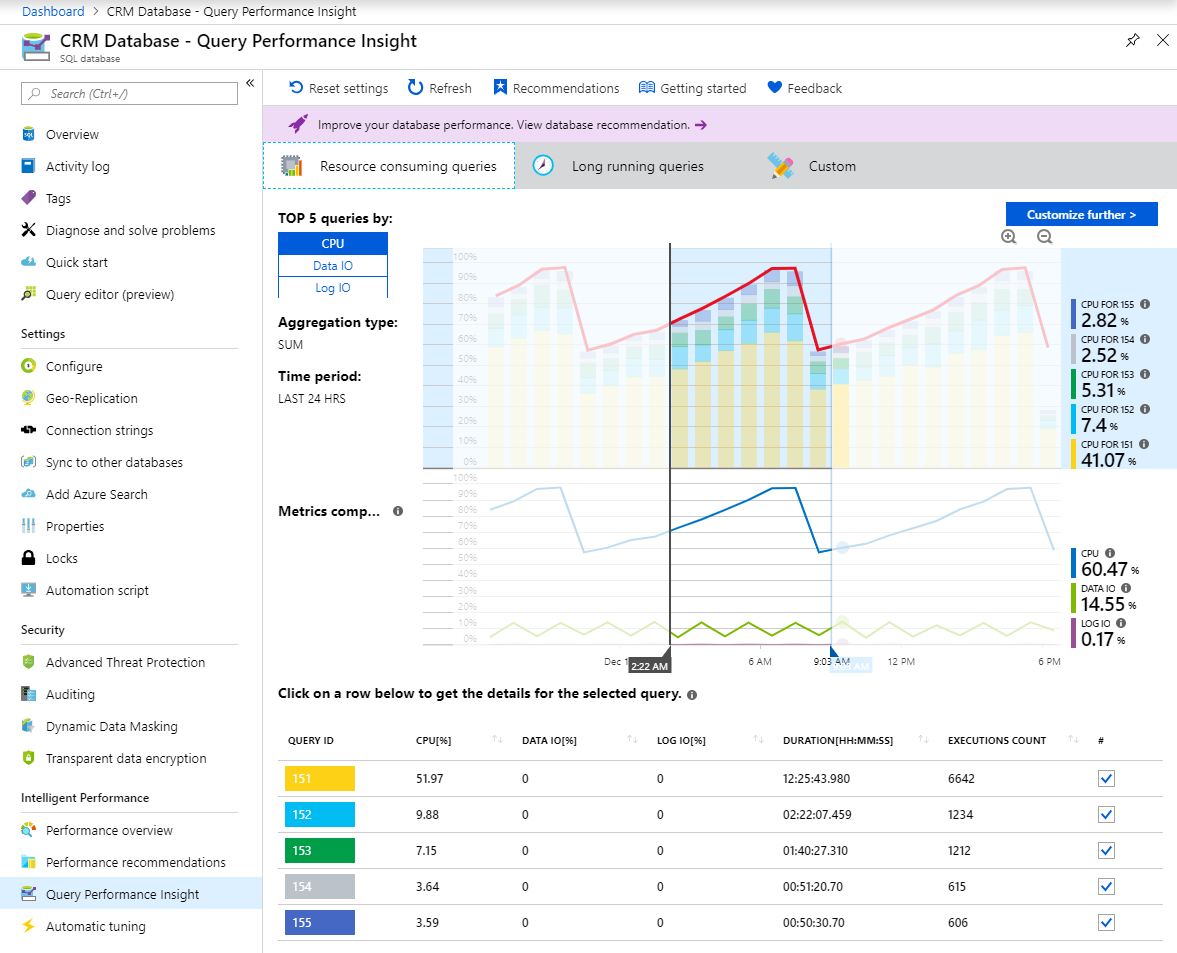This screenshot has width=1177, height=953.
Task: Open Recommendations from the toolbar
Action: coord(556,88)
